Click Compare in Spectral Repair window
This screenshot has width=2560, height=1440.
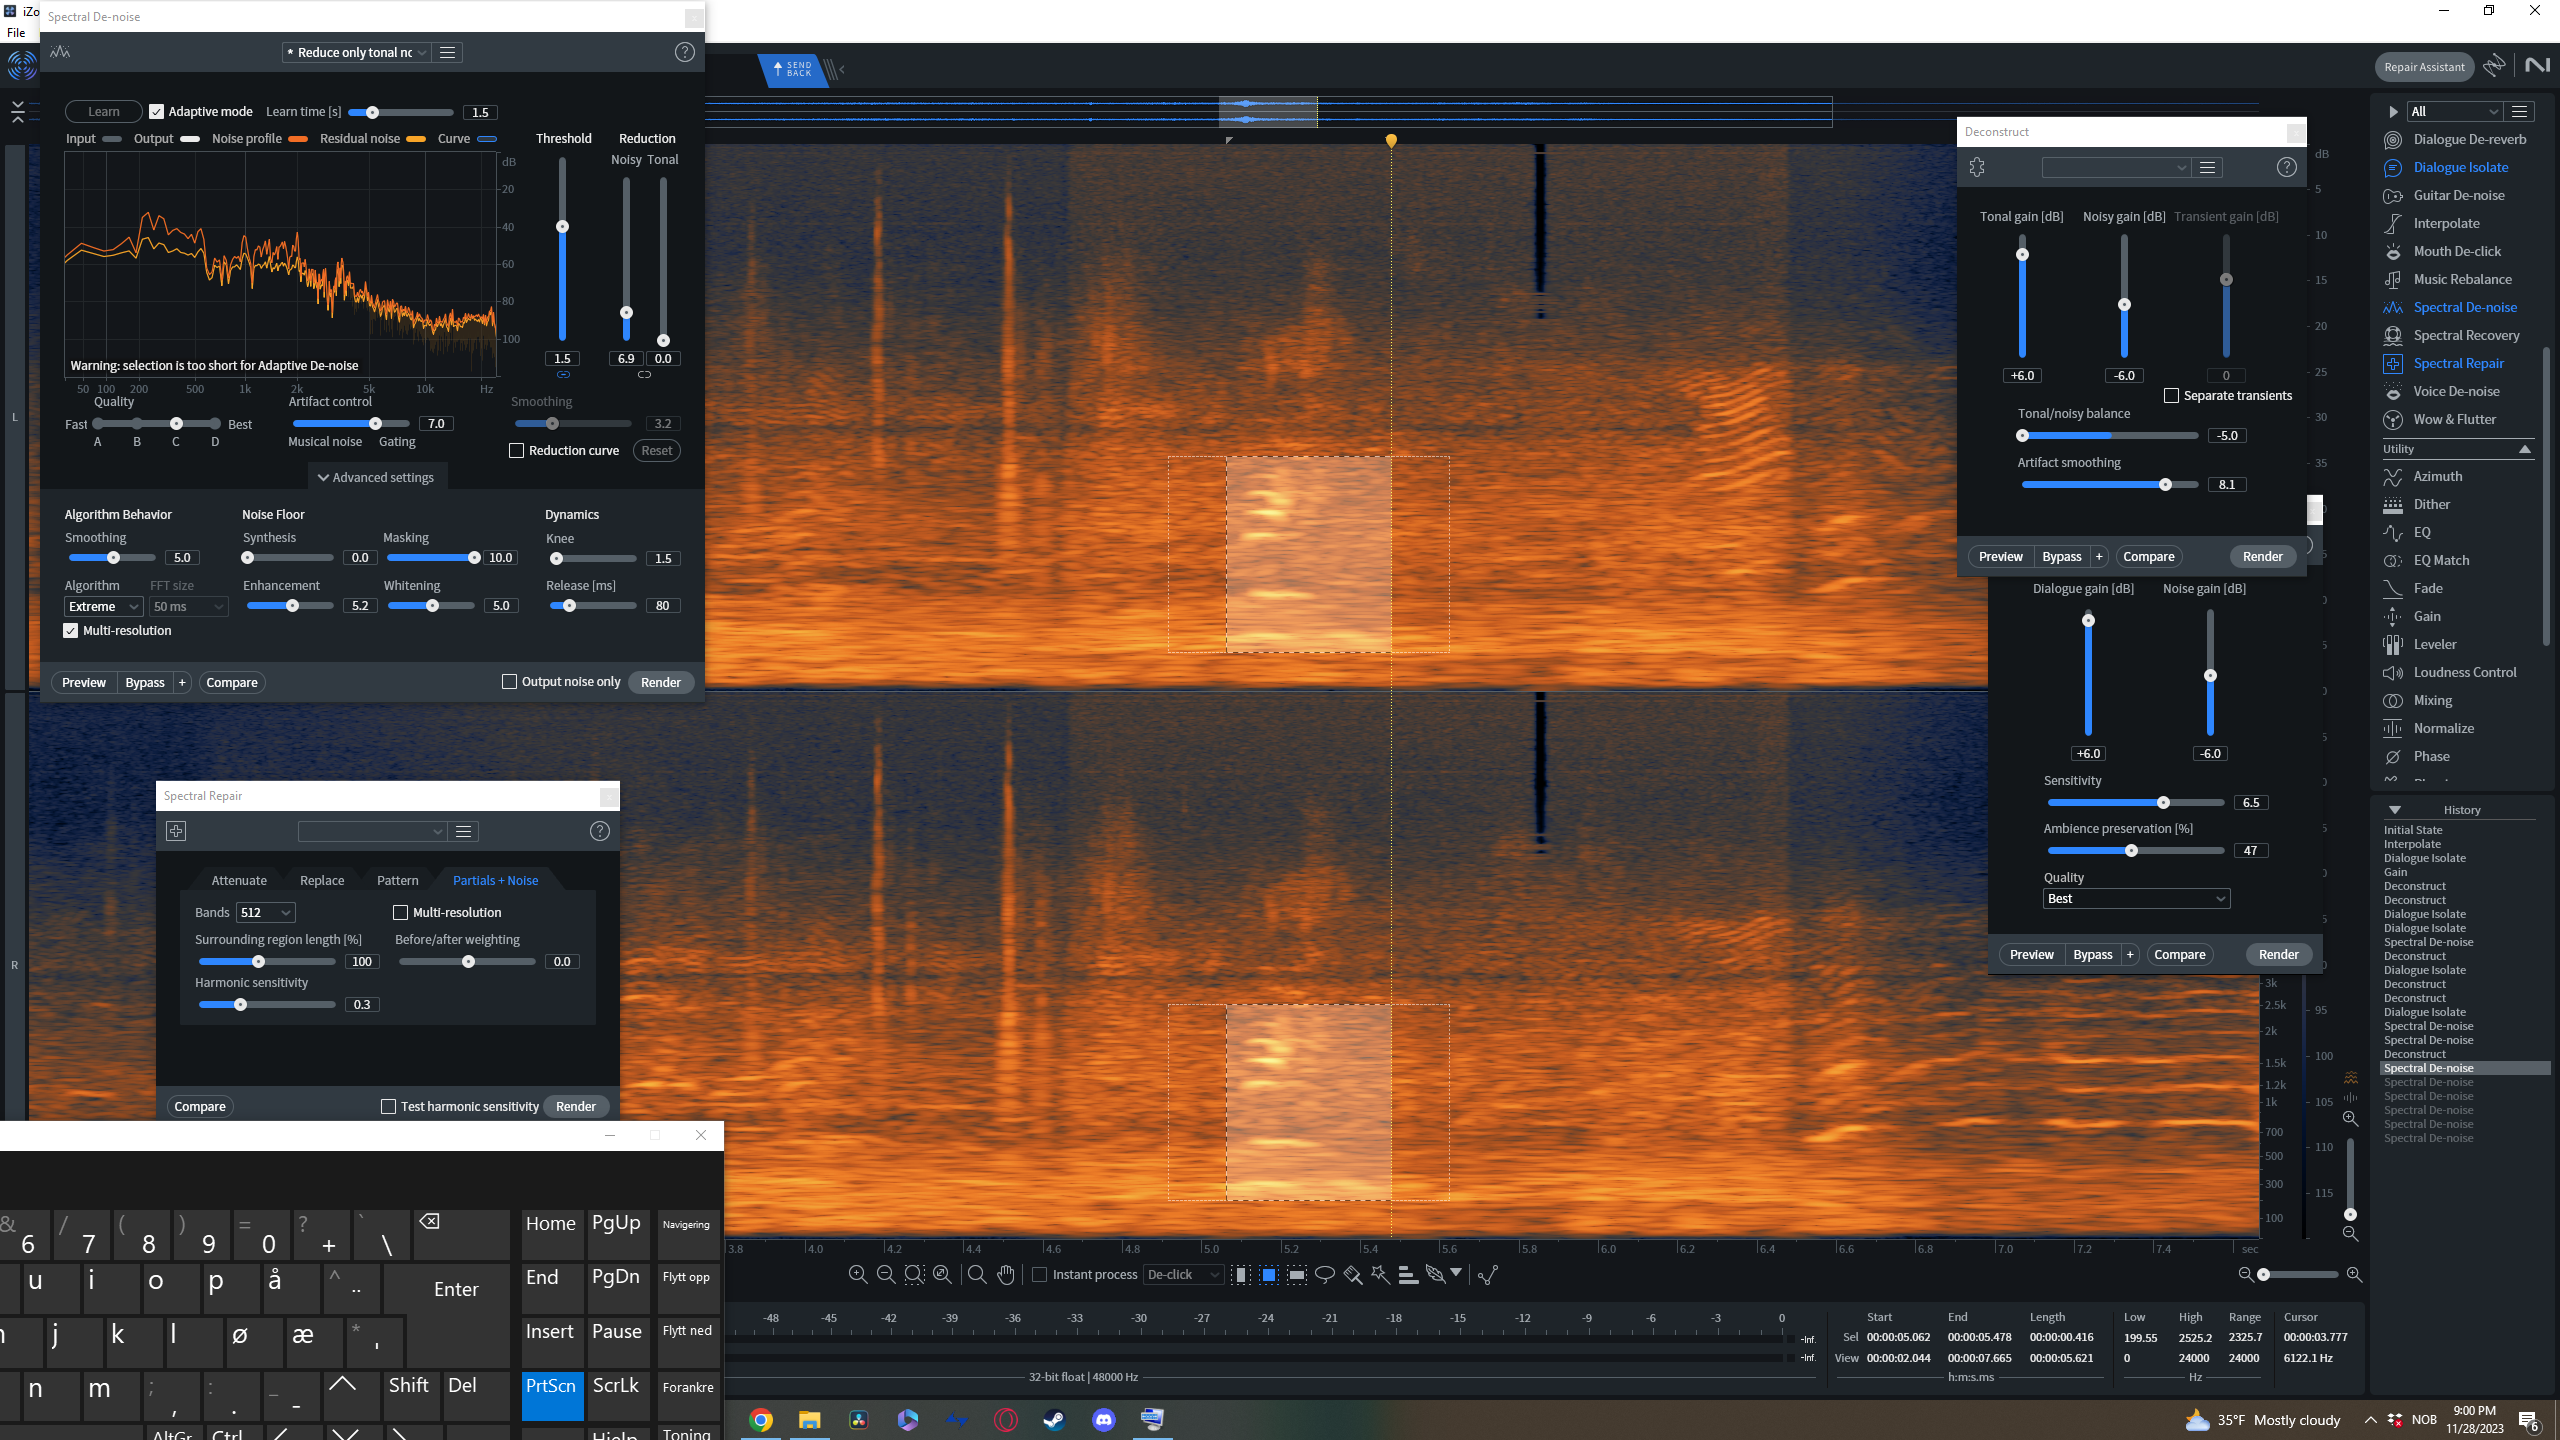(x=200, y=1106)
